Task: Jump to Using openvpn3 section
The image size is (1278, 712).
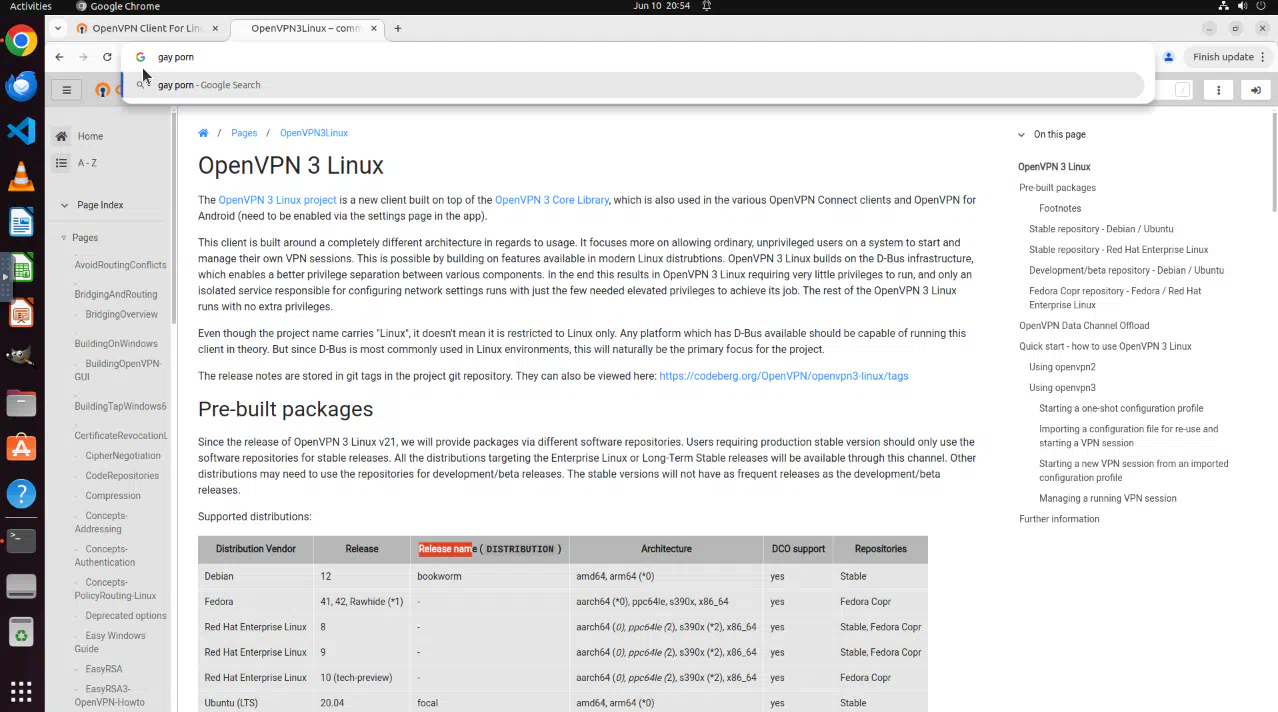Action: pos(1062,387)
